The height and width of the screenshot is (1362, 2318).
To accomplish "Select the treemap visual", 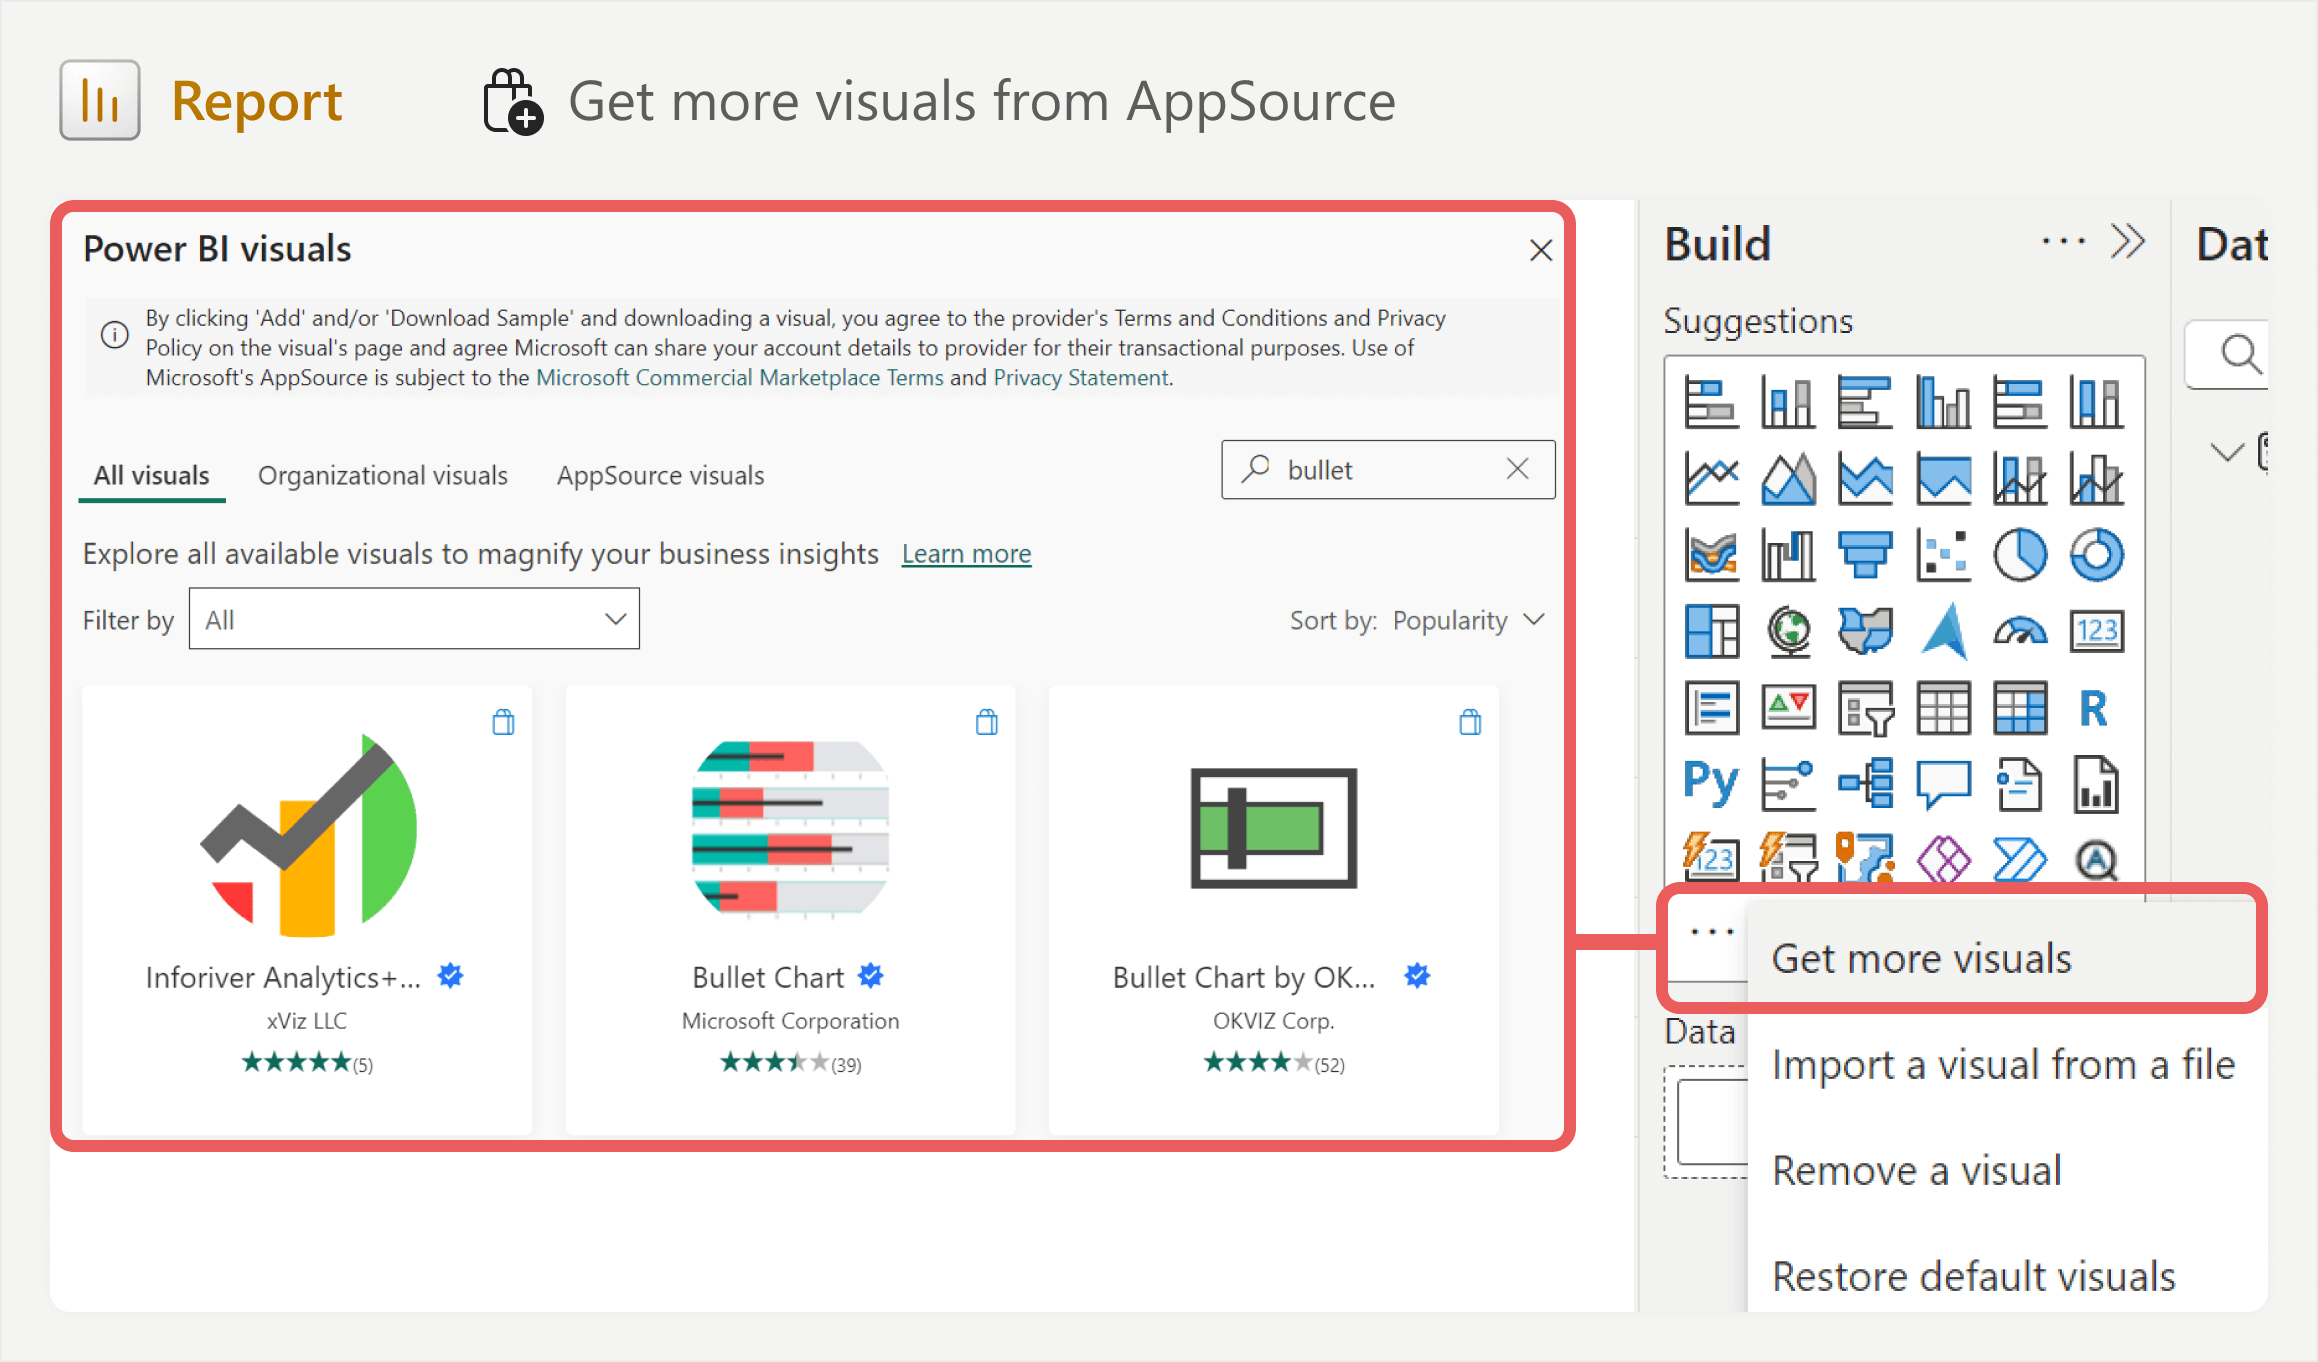I will coord(1711,631).
